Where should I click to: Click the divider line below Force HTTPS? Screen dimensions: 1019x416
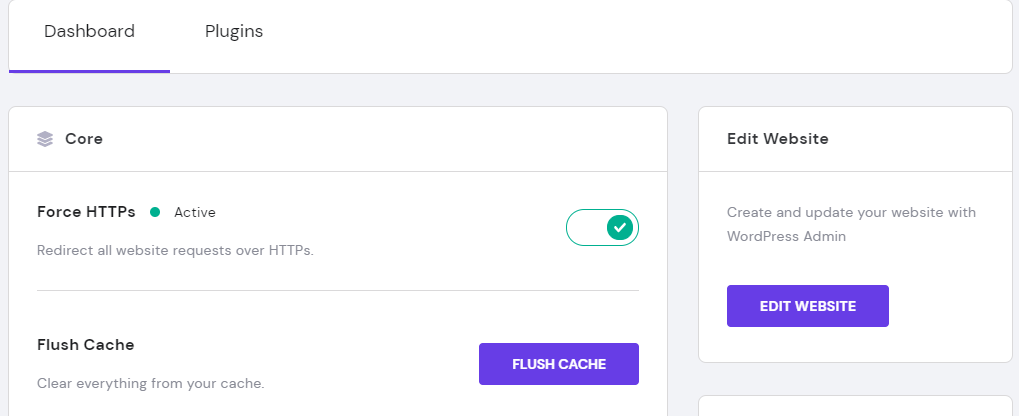pos(337,291)
